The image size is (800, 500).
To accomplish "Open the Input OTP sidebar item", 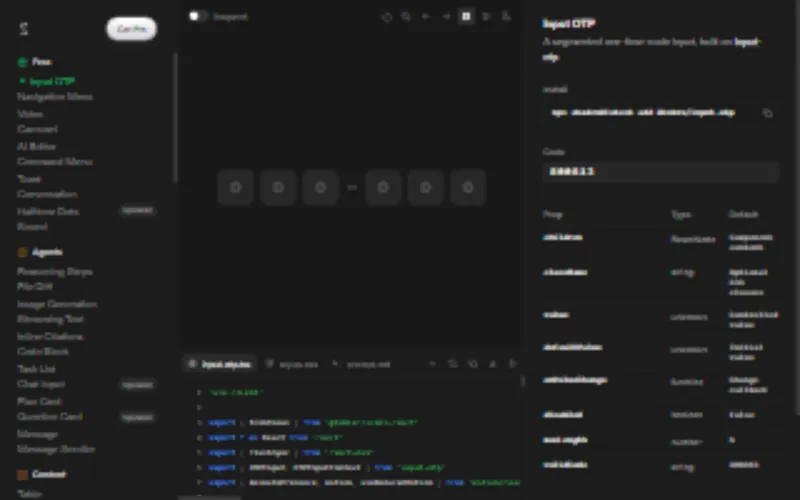I will click(52, 81).
